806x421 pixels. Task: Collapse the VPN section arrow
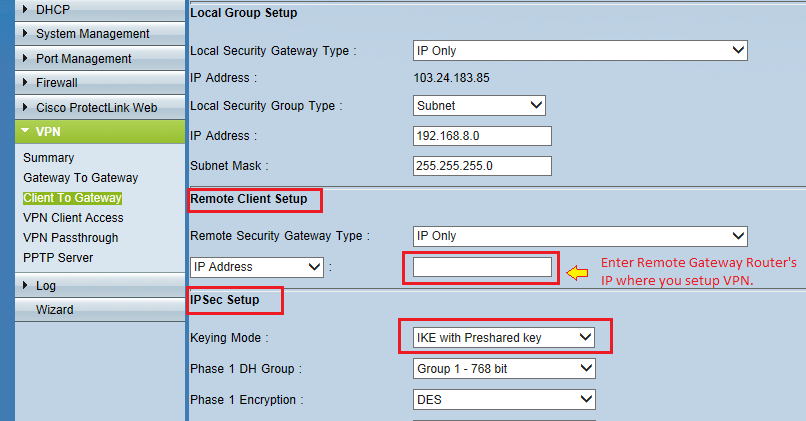[25, 131]
